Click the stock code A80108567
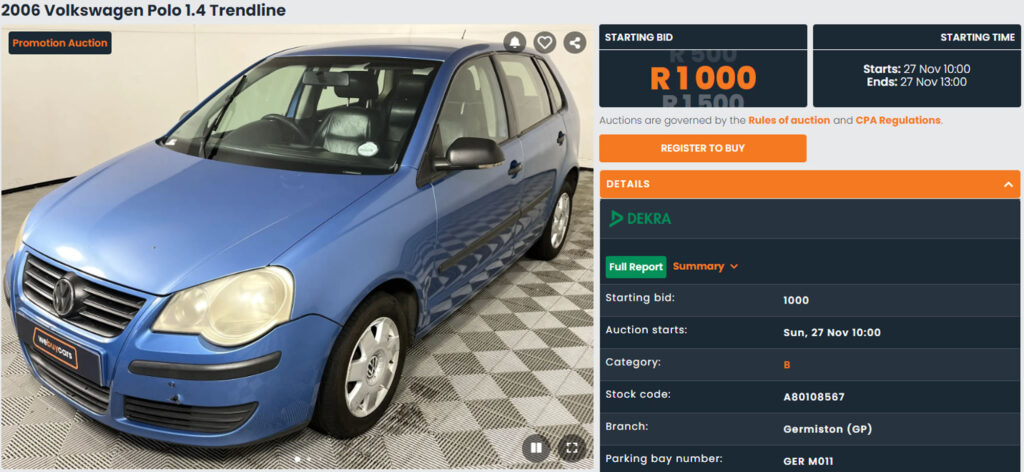This screenshot has height=472, width=1024. pyautogui.click(x=814, y=397)
